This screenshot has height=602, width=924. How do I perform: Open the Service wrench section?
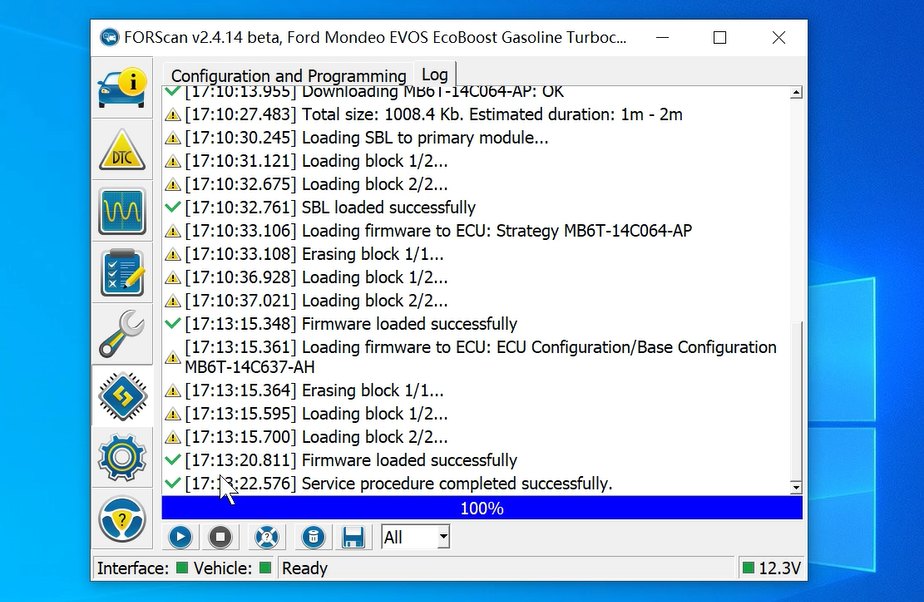121,335
